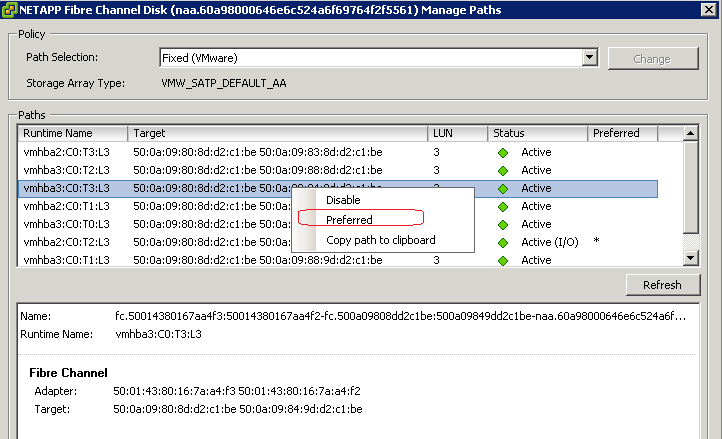The image size is (722, 439).
Task: Click the paths list scroll up arrow
Action: 690,133
